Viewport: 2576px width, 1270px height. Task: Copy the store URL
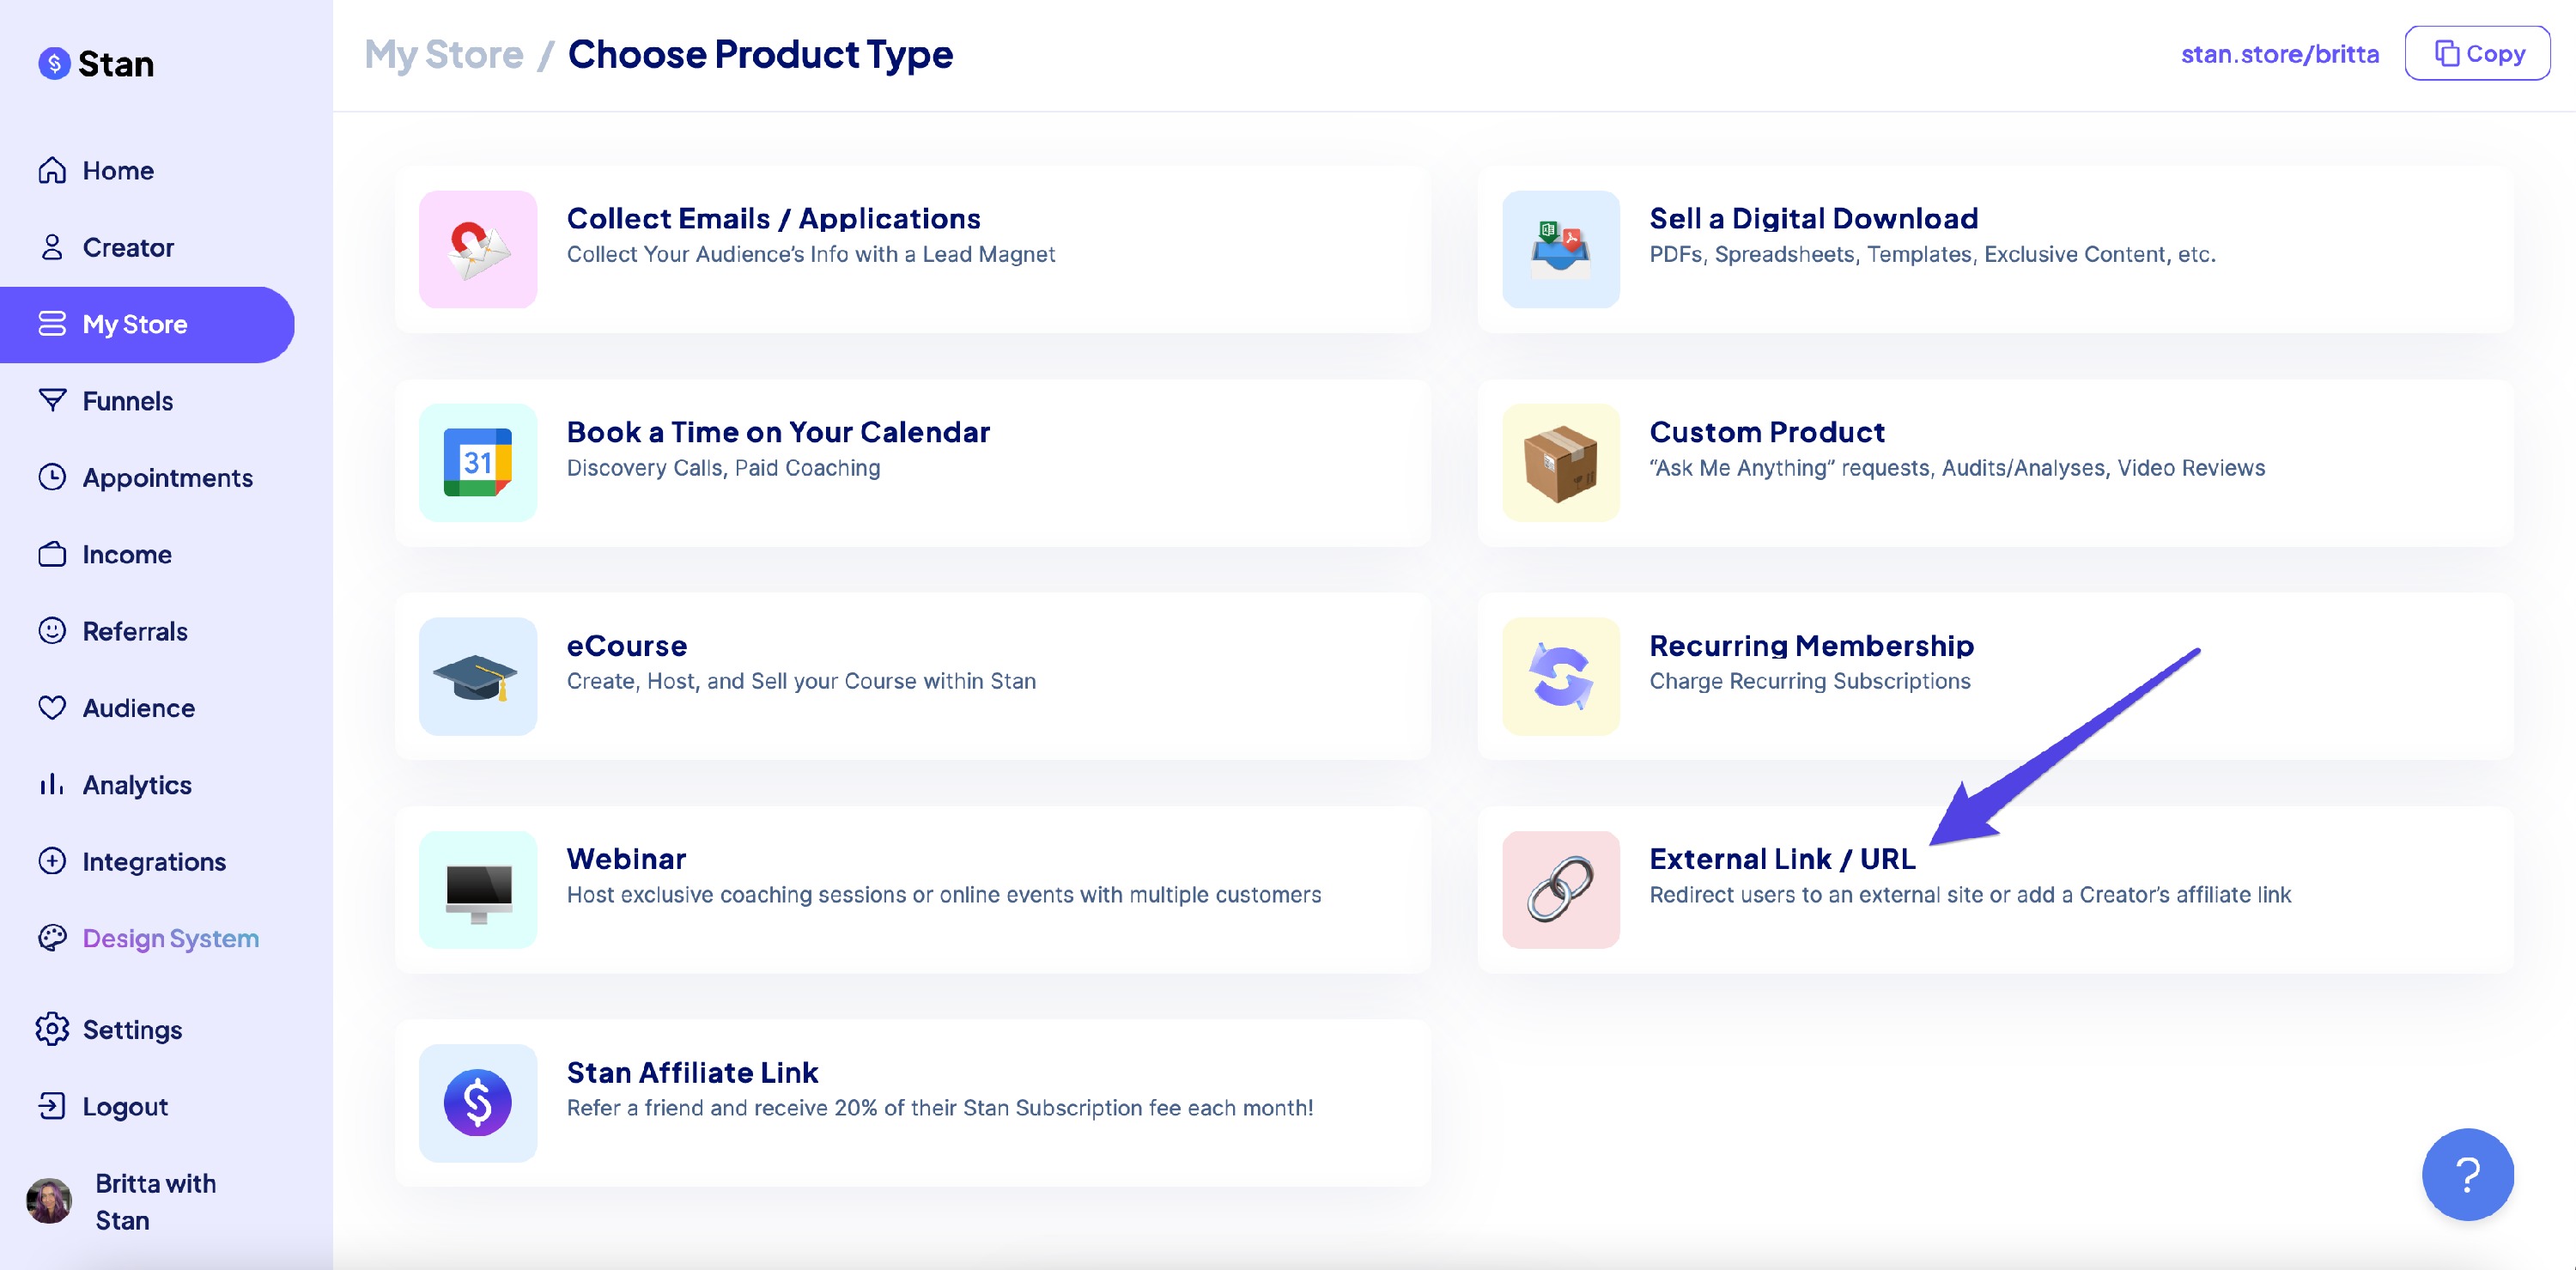pyautogui.click(x=2477, y=53)
